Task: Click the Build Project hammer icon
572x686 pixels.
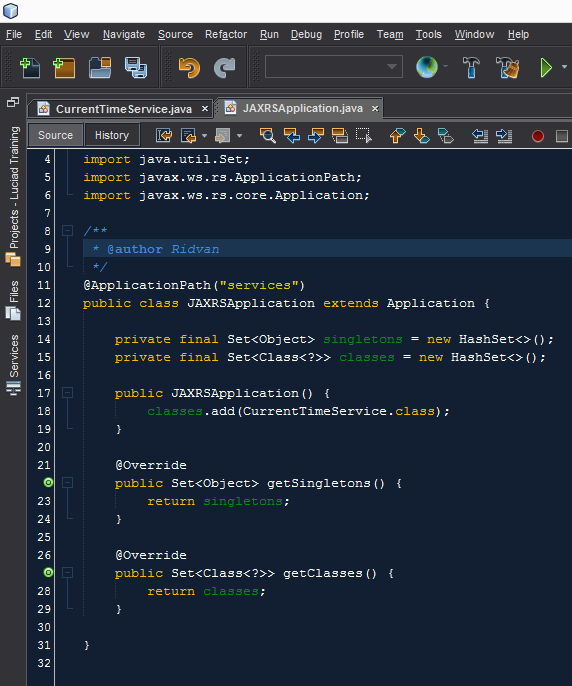Action: (x=471, y=68)
